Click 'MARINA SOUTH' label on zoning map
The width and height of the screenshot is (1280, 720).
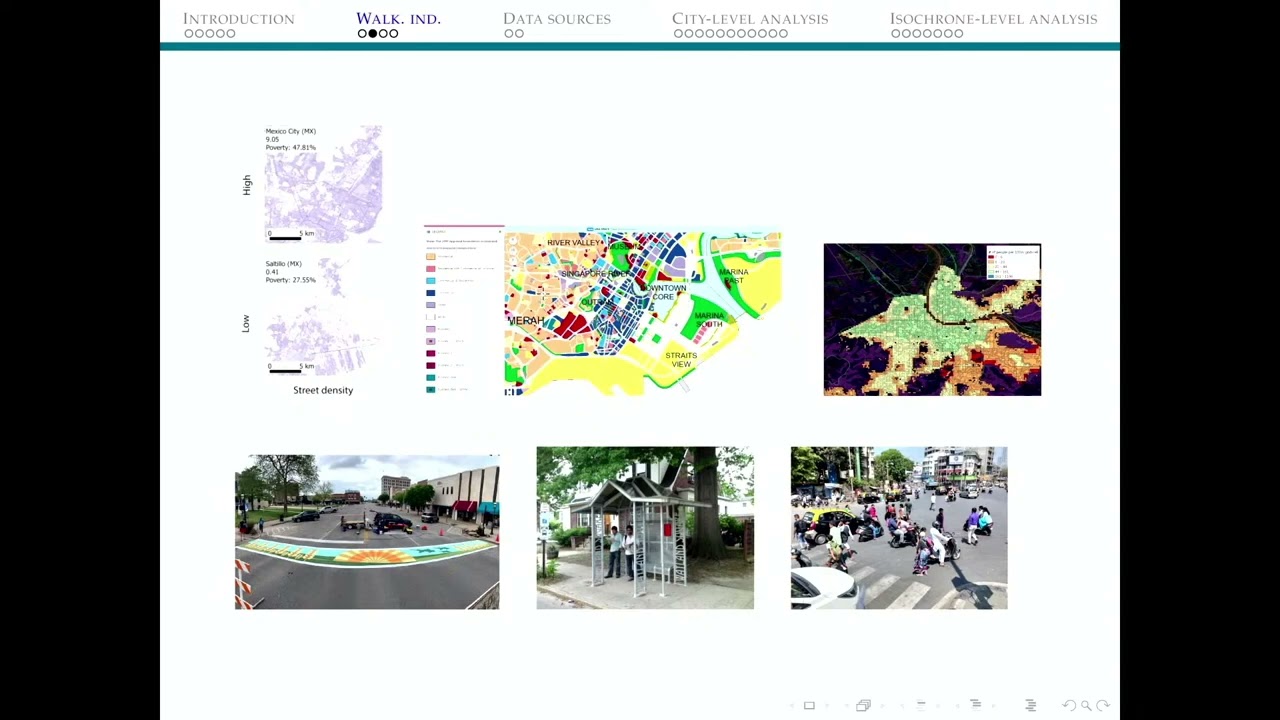(709, 320)
